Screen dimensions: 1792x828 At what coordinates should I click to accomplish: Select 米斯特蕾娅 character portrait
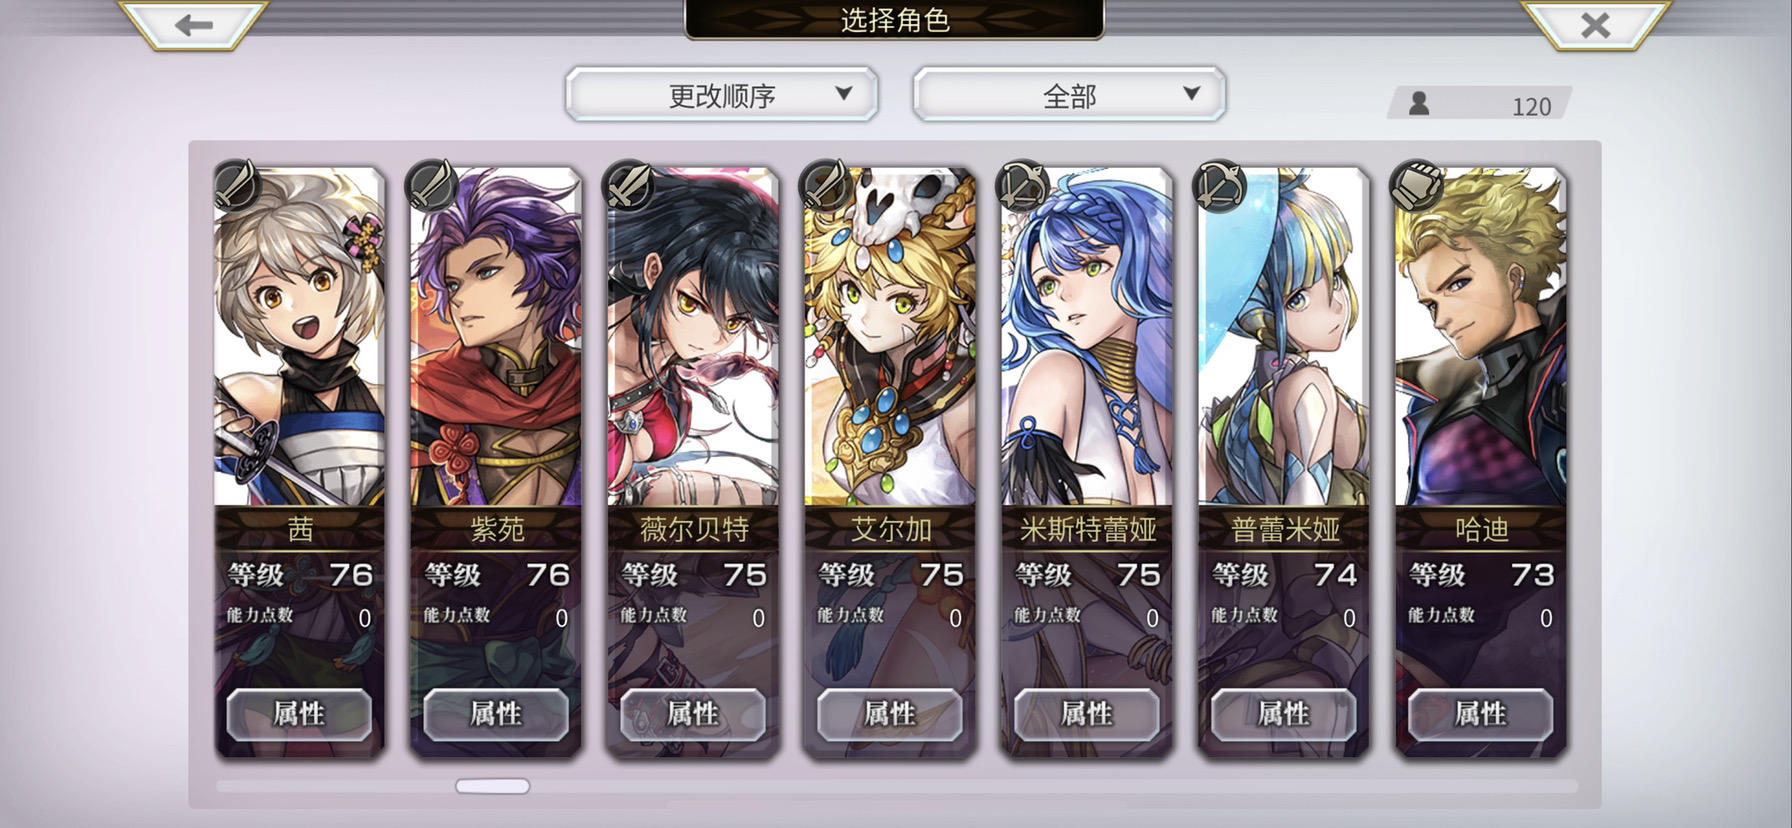[1087, 337]
